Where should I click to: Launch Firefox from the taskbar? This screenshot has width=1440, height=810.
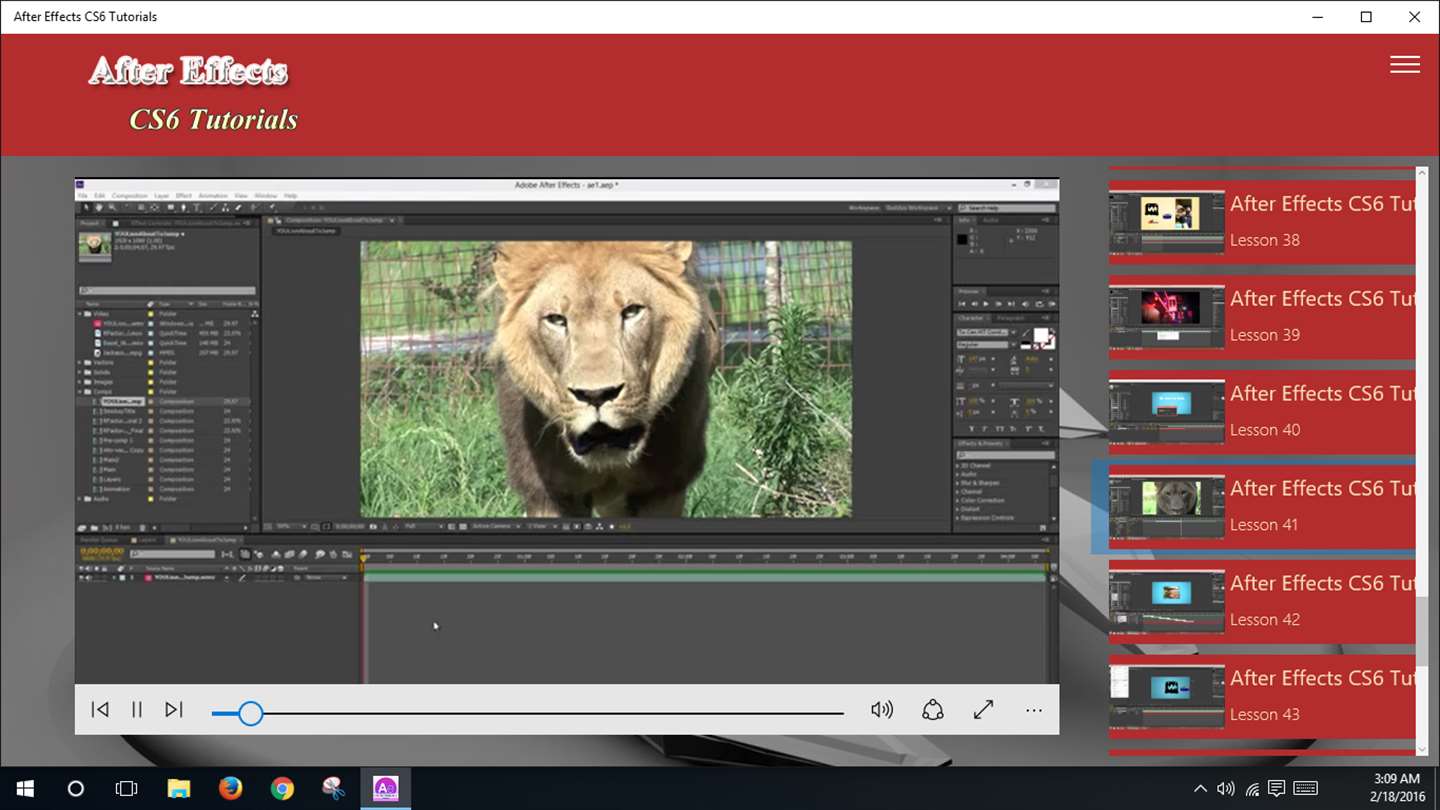click(x=230, y=789)
